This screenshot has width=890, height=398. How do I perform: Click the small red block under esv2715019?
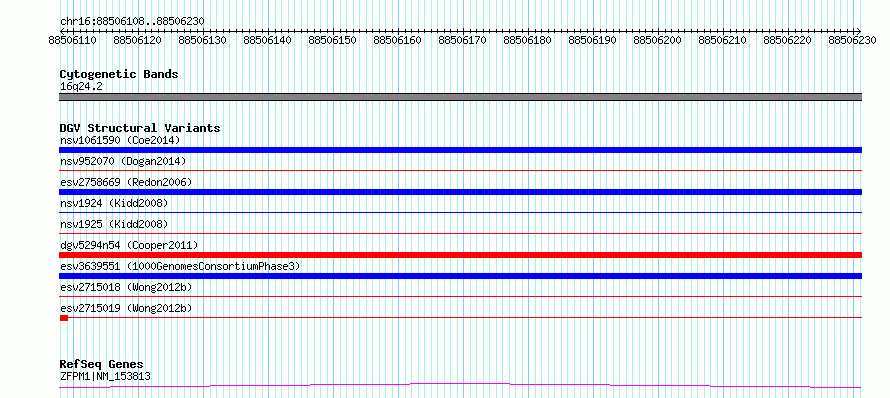[x=64, y=318]
